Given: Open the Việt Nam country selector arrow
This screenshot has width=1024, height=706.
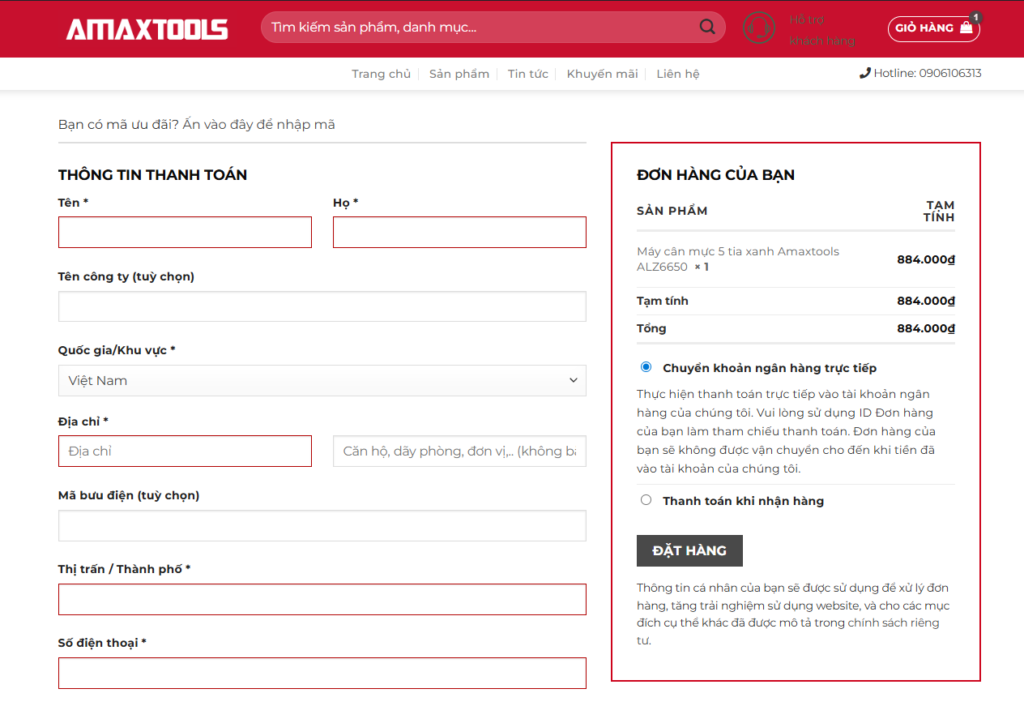Looking at the screenshot, I should tap(573, 380).
